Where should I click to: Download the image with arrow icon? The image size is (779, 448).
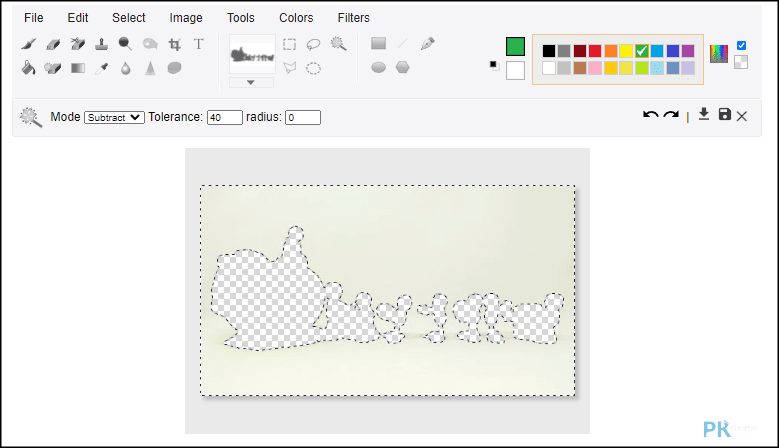click(703, 114)
